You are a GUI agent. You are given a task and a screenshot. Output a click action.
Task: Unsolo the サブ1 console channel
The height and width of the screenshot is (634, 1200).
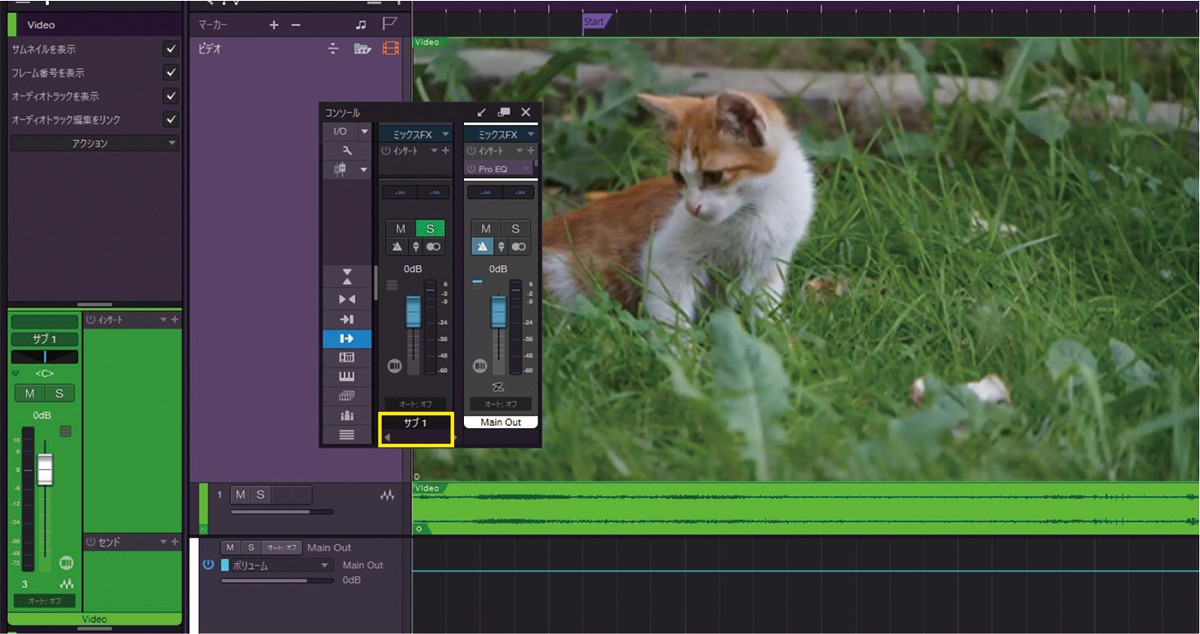point(430,229)
